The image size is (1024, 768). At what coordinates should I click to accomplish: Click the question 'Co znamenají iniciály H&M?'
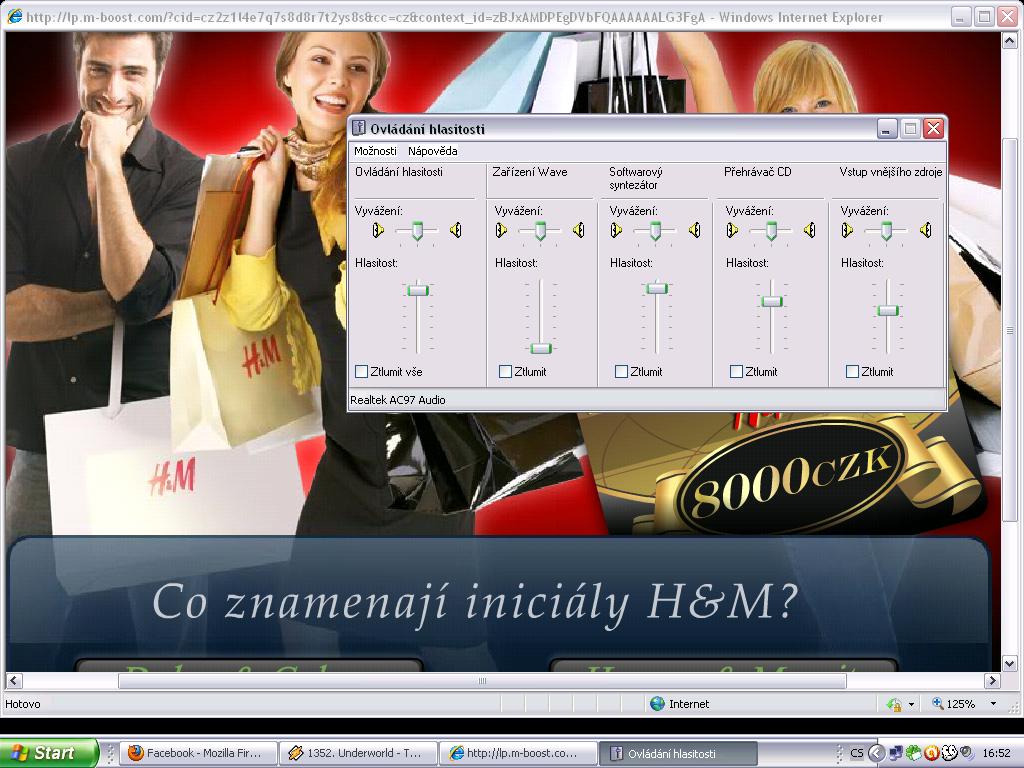(475, 602)
